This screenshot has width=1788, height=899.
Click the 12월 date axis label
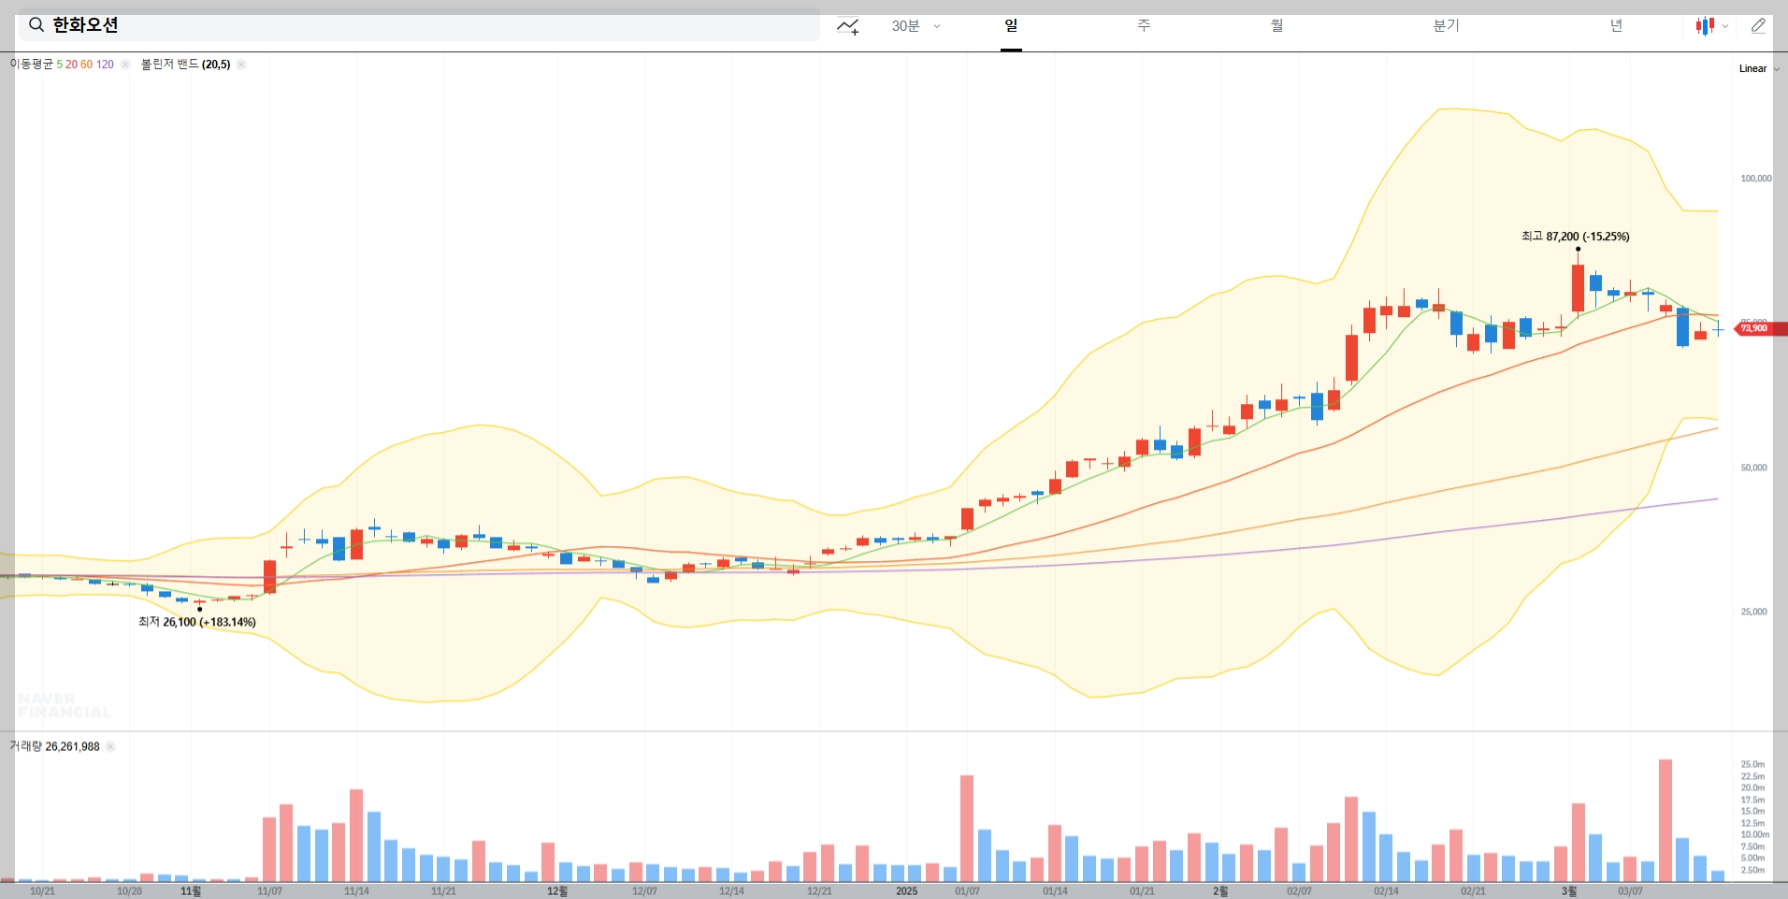558,891
